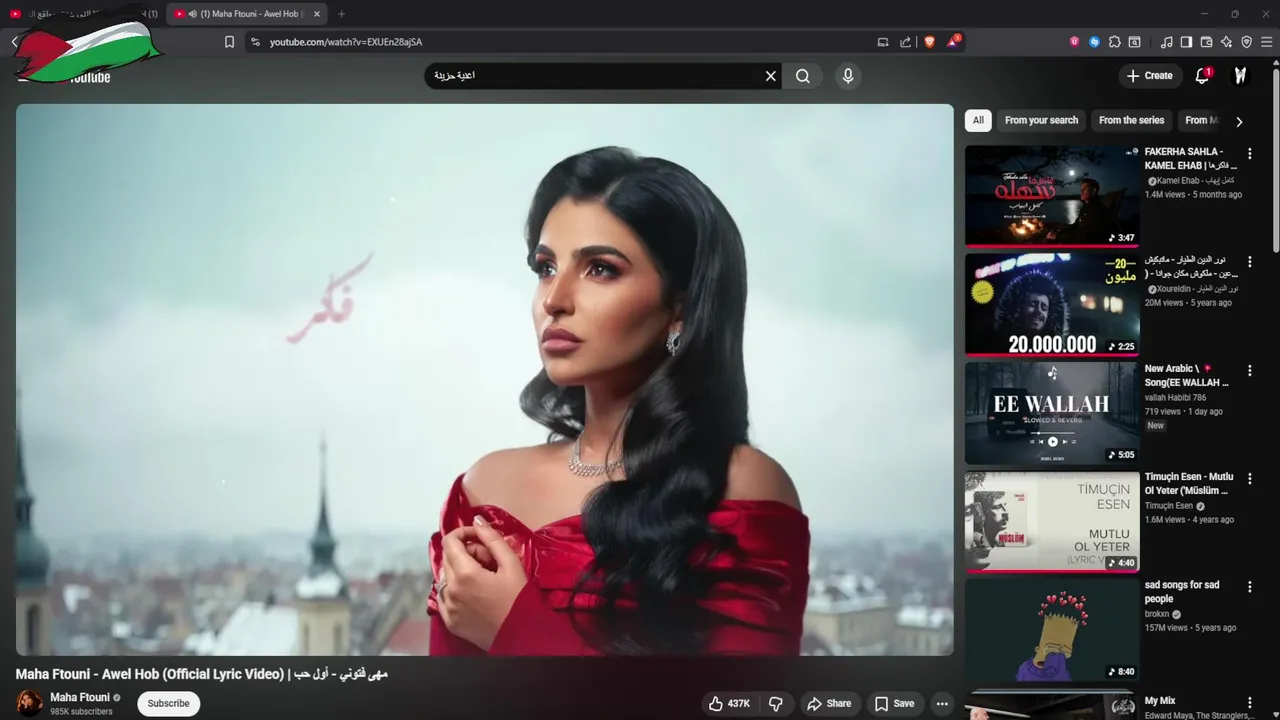Select the All filter chip

978,120
